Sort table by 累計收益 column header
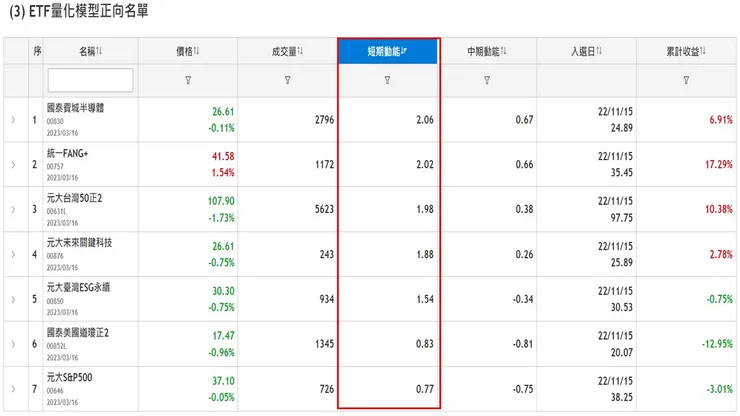Screen dimensions: 740x416 pos(686,51)
